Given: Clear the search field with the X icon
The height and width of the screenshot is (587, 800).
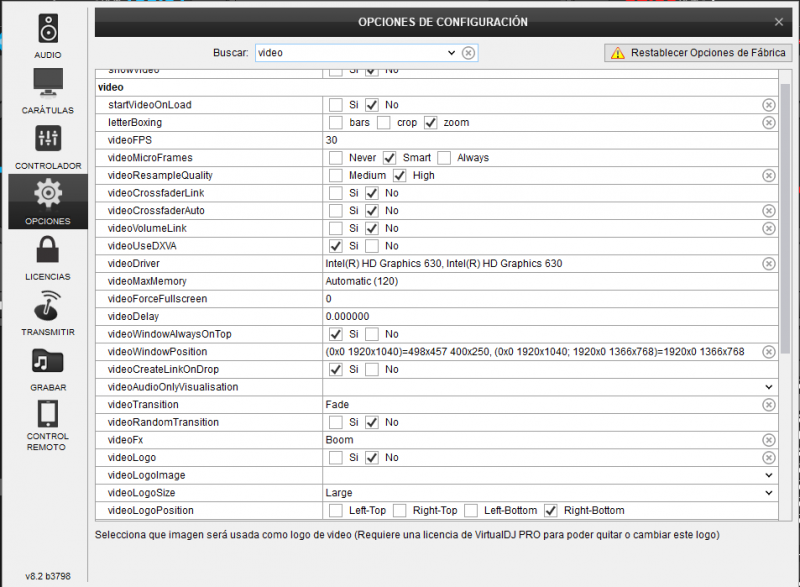Looking at the screenshot, I should tap(468, 53).
